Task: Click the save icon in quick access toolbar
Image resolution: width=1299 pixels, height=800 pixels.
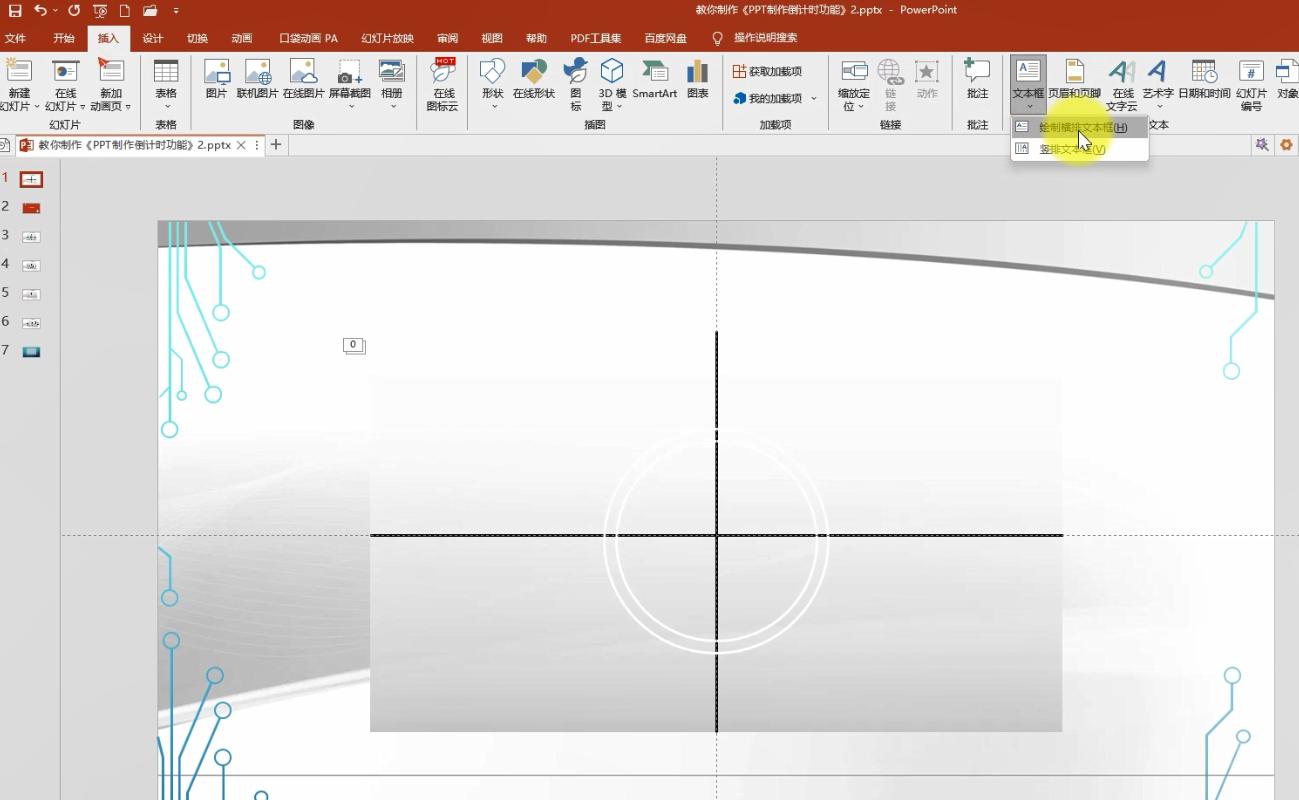Action: [15, 10]
